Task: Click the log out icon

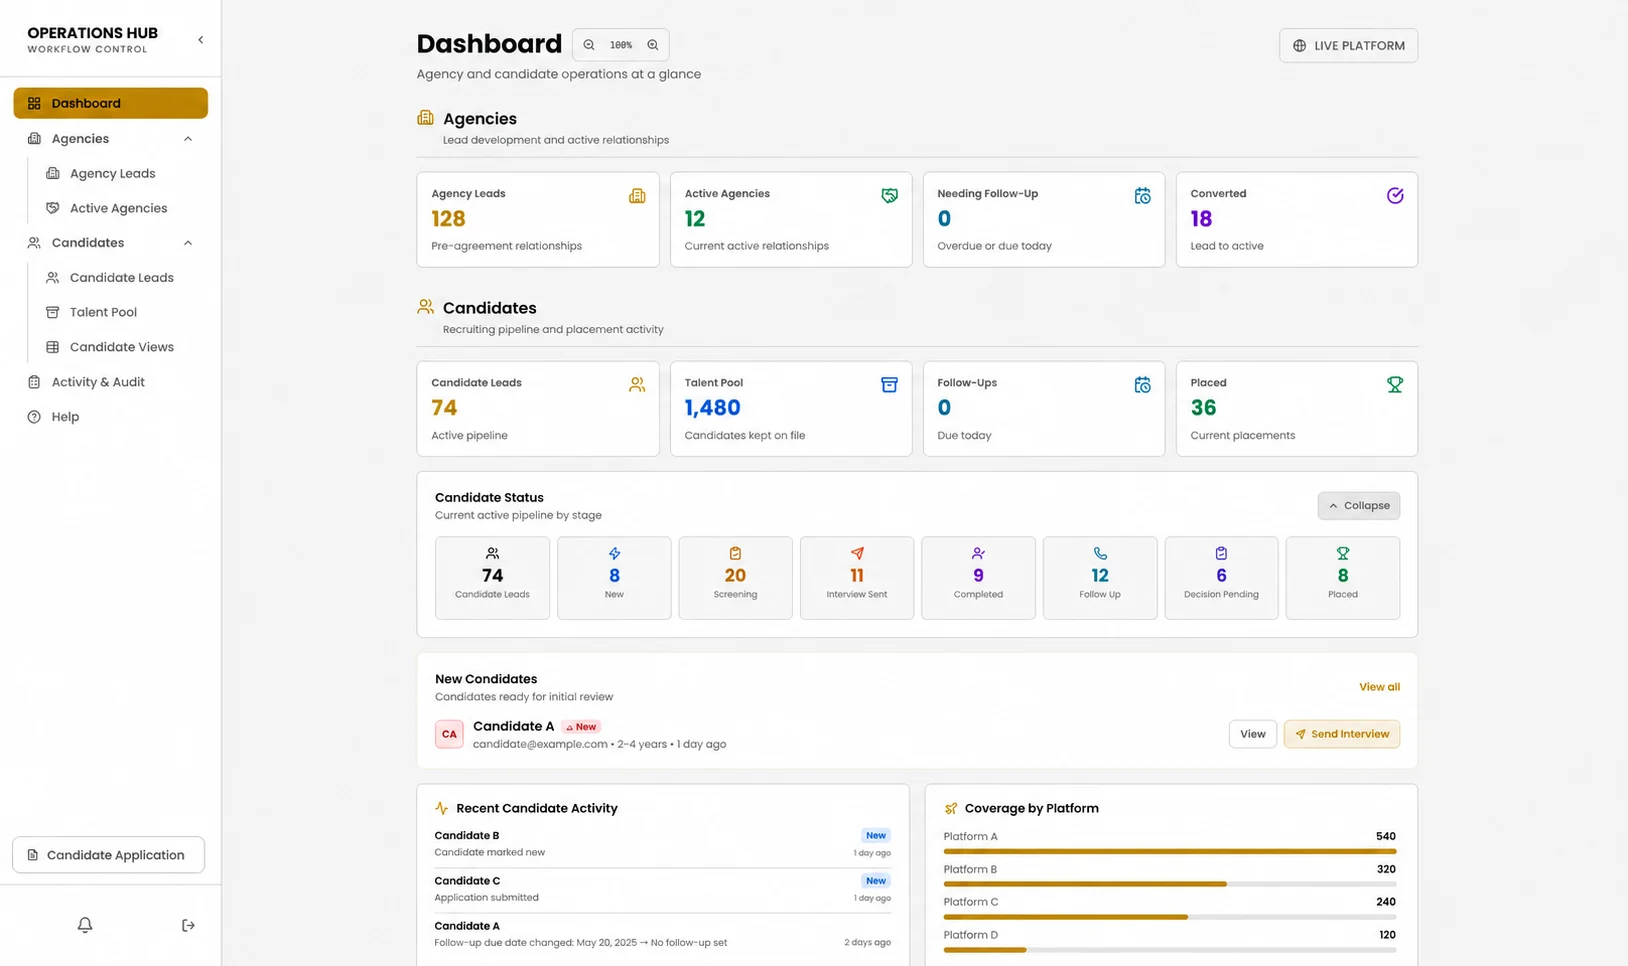Action: (x=188, y=925)
